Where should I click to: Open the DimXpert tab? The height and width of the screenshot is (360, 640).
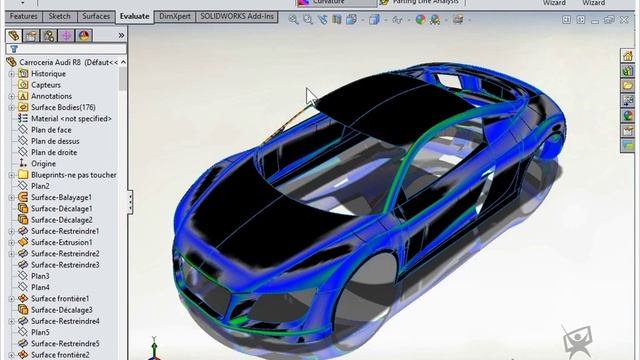(175, 16)
